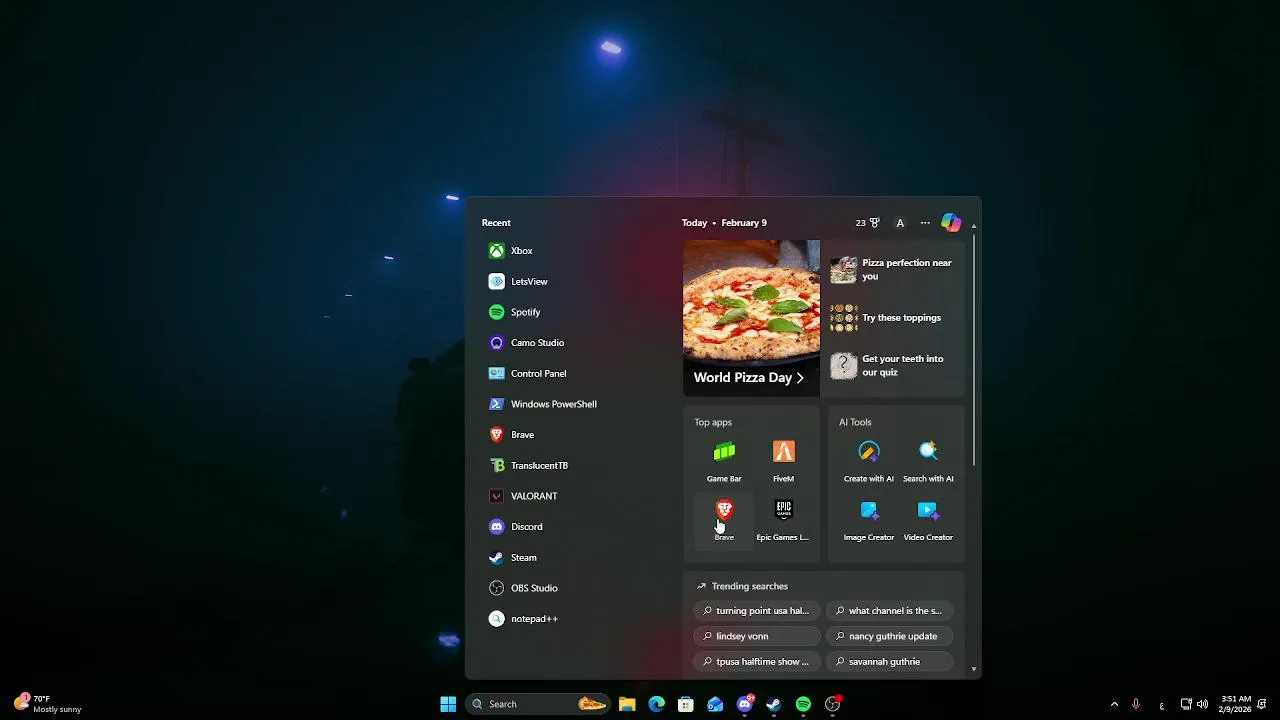Screen dimensions: 1280x720
Task: Open the clock showing 3:51 AM
Action: point(1236,704)
